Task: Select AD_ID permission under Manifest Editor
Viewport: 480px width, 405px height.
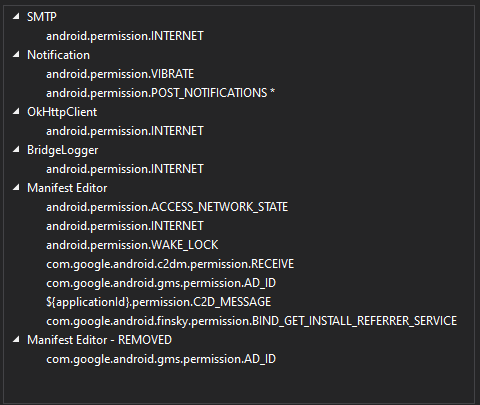Action: pyautogui.click(x=161, y=283)
